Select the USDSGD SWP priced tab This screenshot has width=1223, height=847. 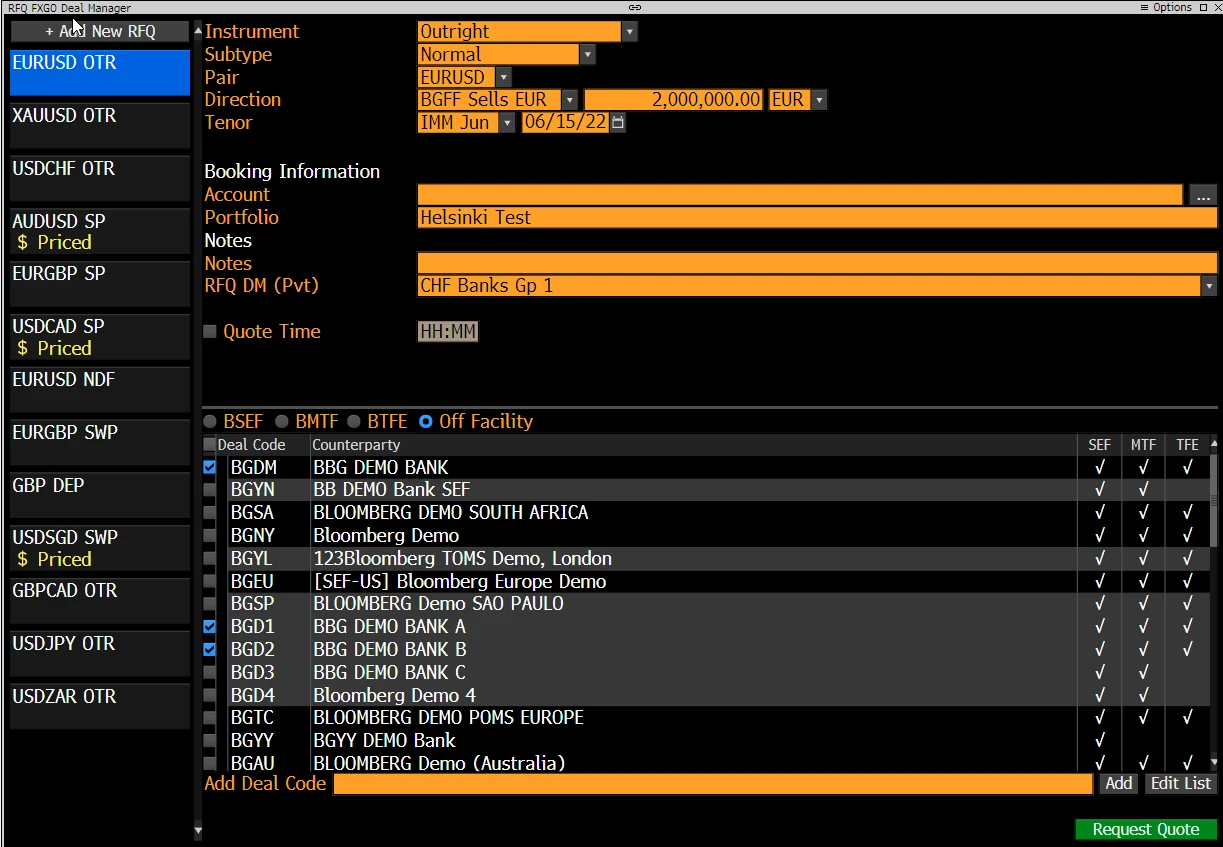(x=99, y=548)
